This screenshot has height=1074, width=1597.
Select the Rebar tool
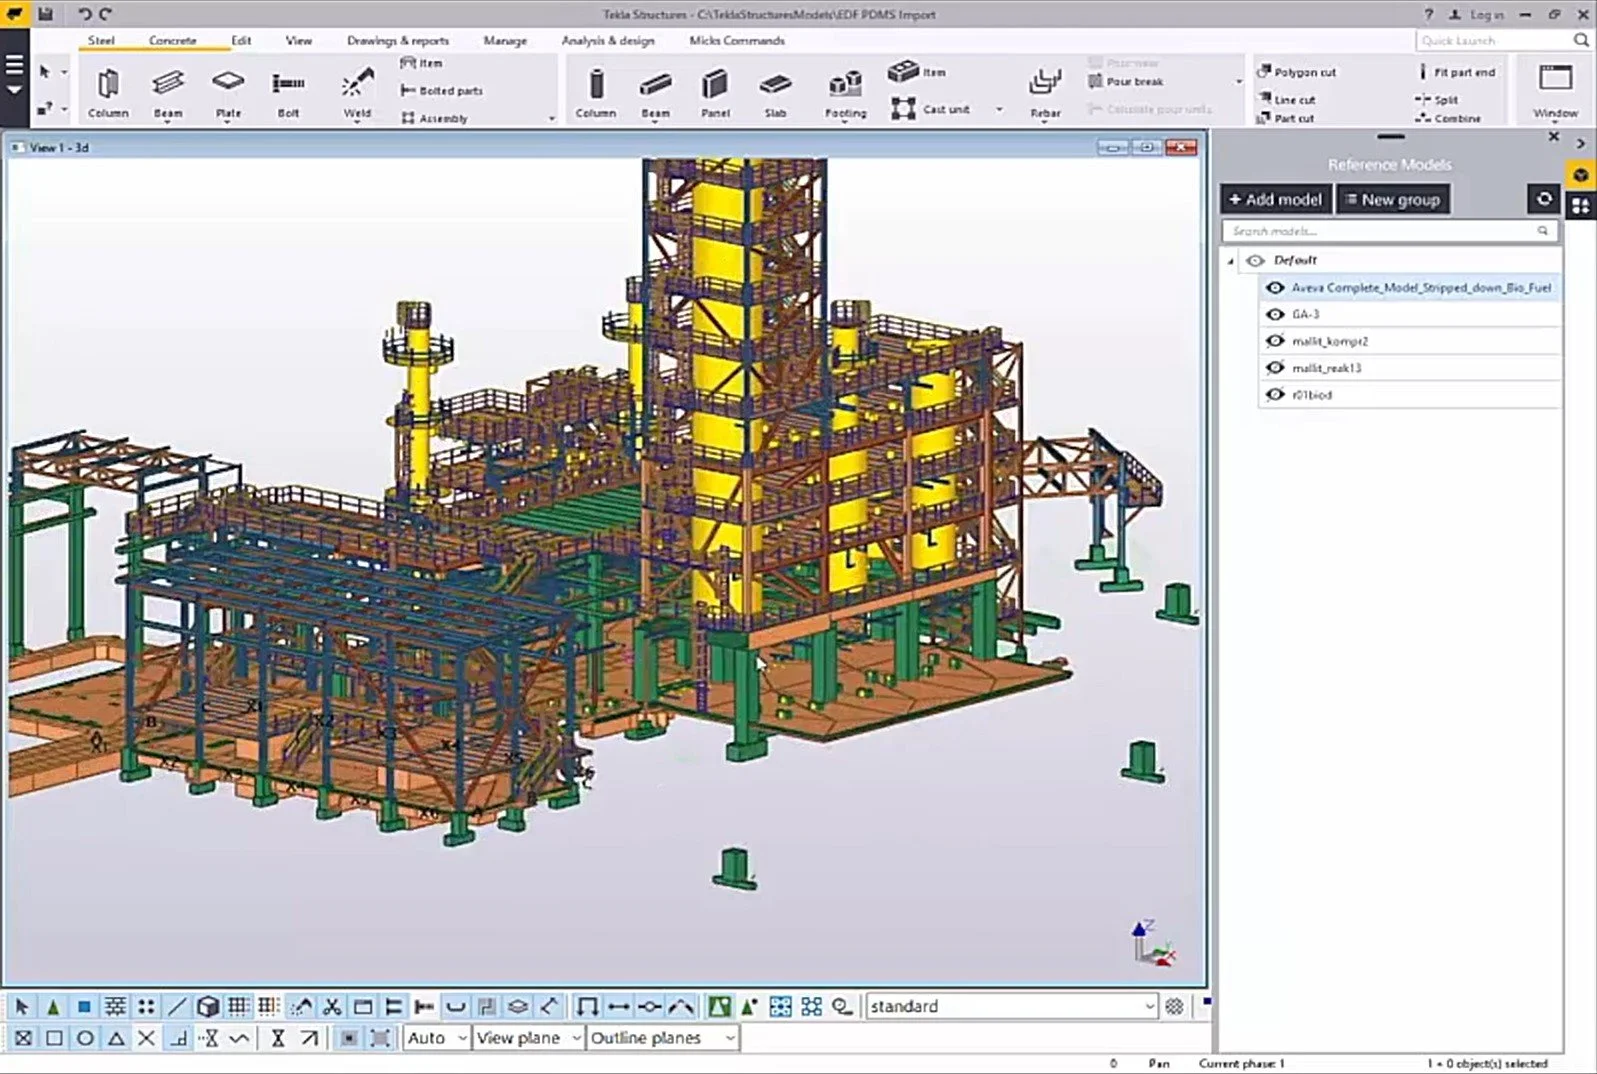pos(1045,94)
